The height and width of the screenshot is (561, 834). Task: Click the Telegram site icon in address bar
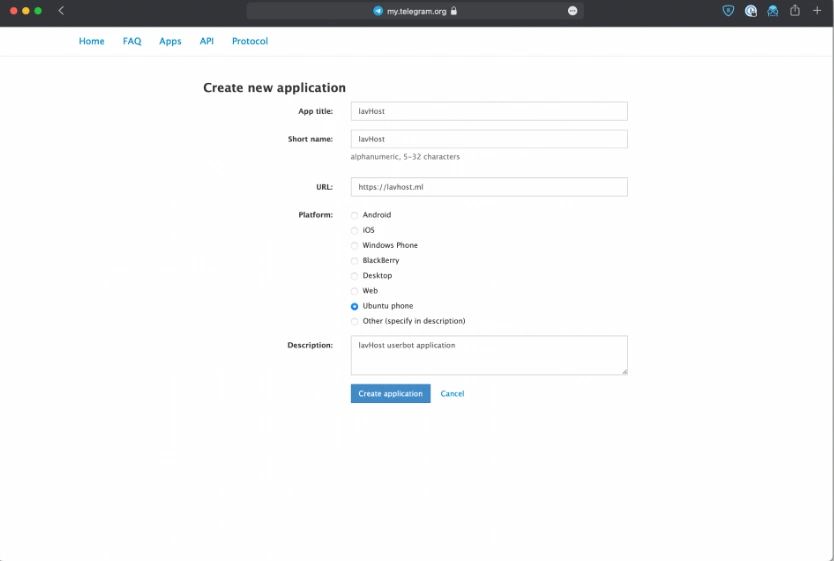(378, 11)
